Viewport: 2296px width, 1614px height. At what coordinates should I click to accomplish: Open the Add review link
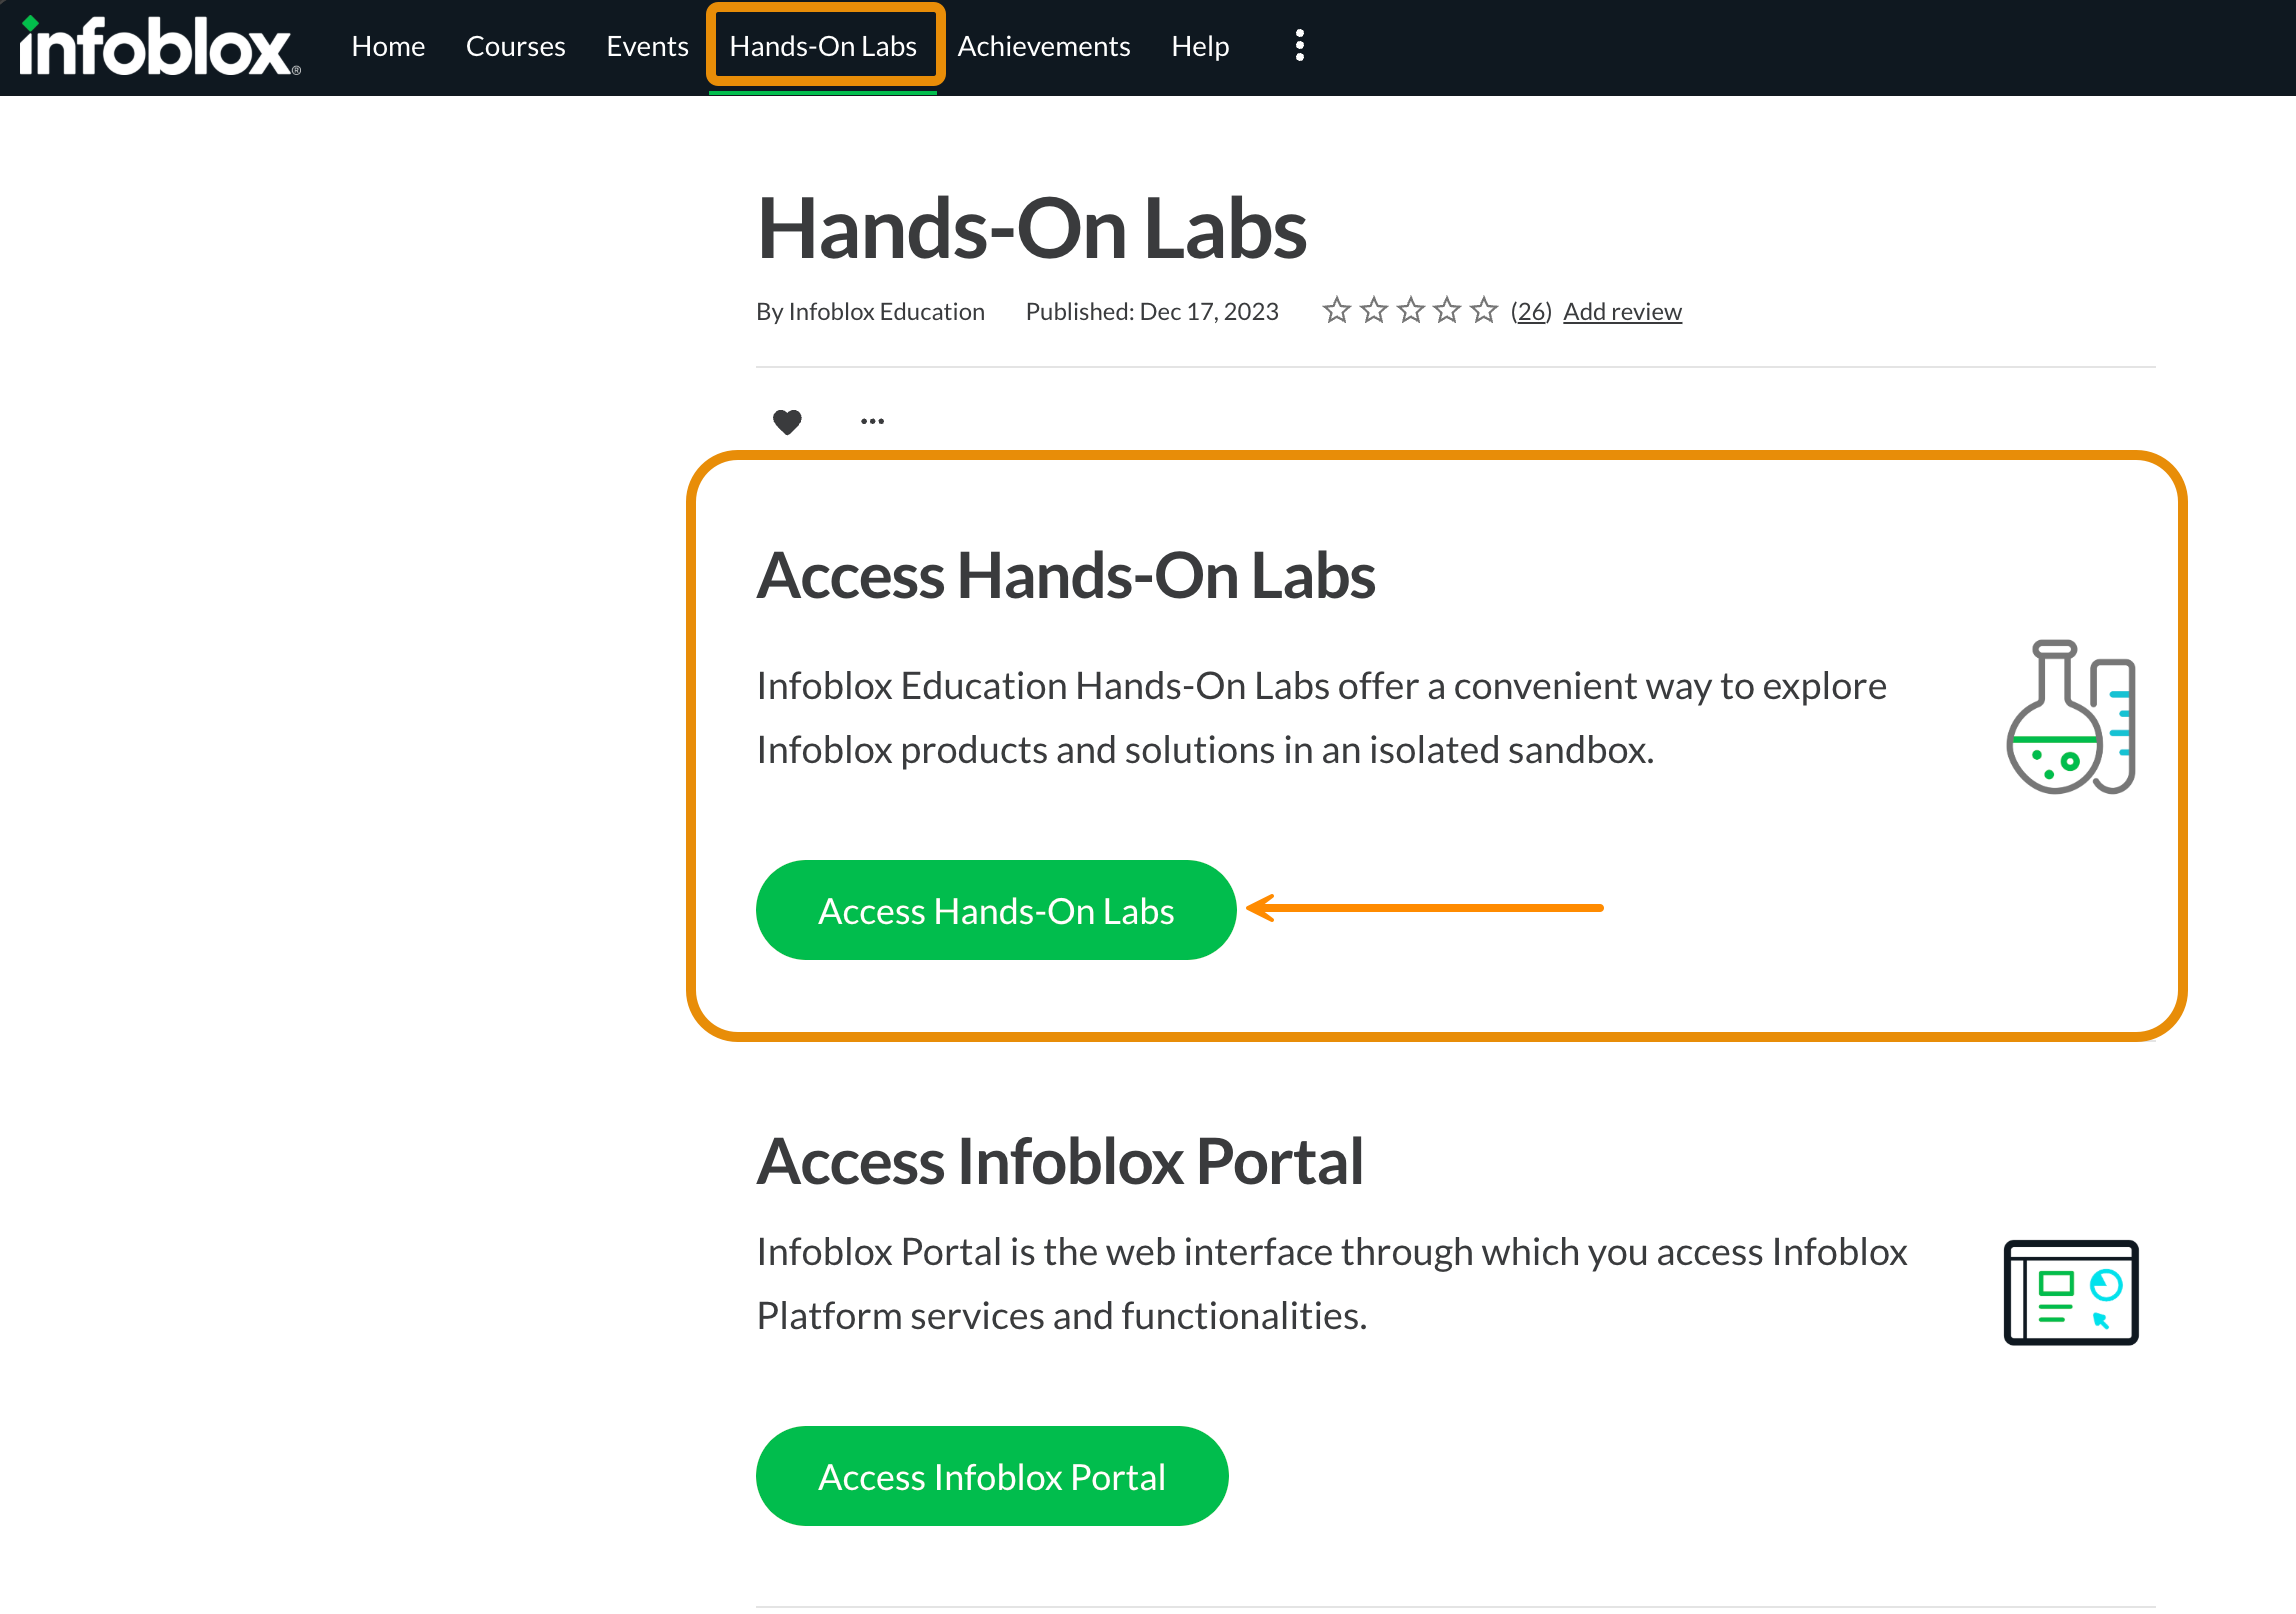[x=1622, y=311]
